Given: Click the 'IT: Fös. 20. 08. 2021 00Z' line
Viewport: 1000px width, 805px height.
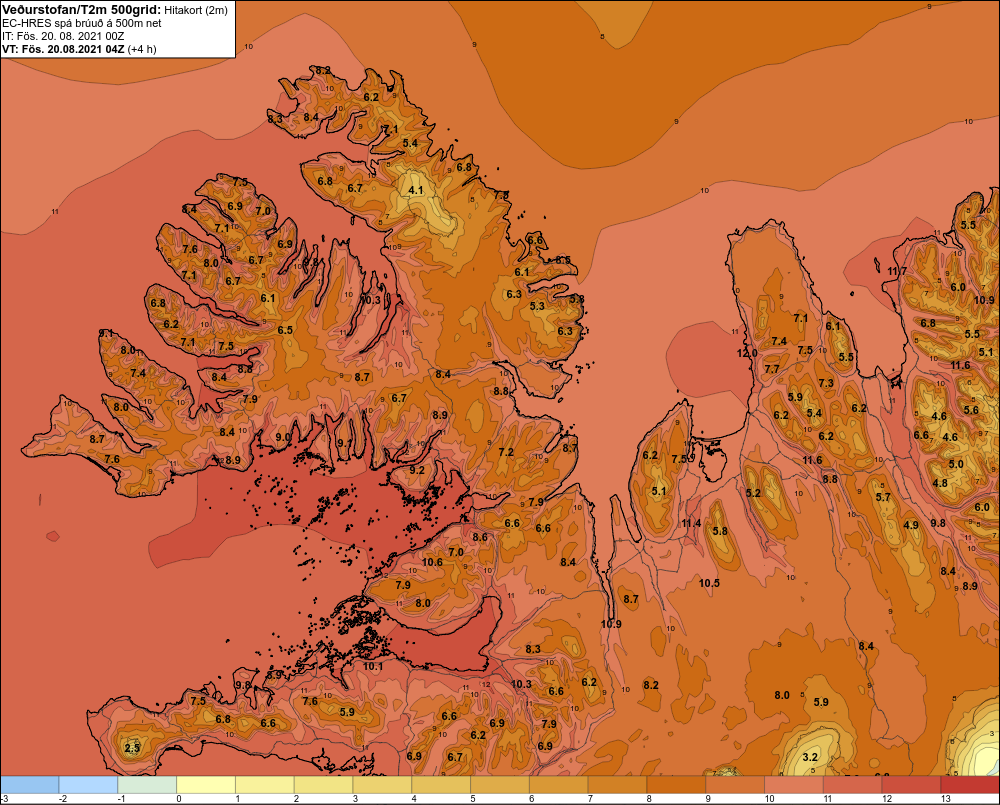Looking at the screenshot, I should pos(63,36).
